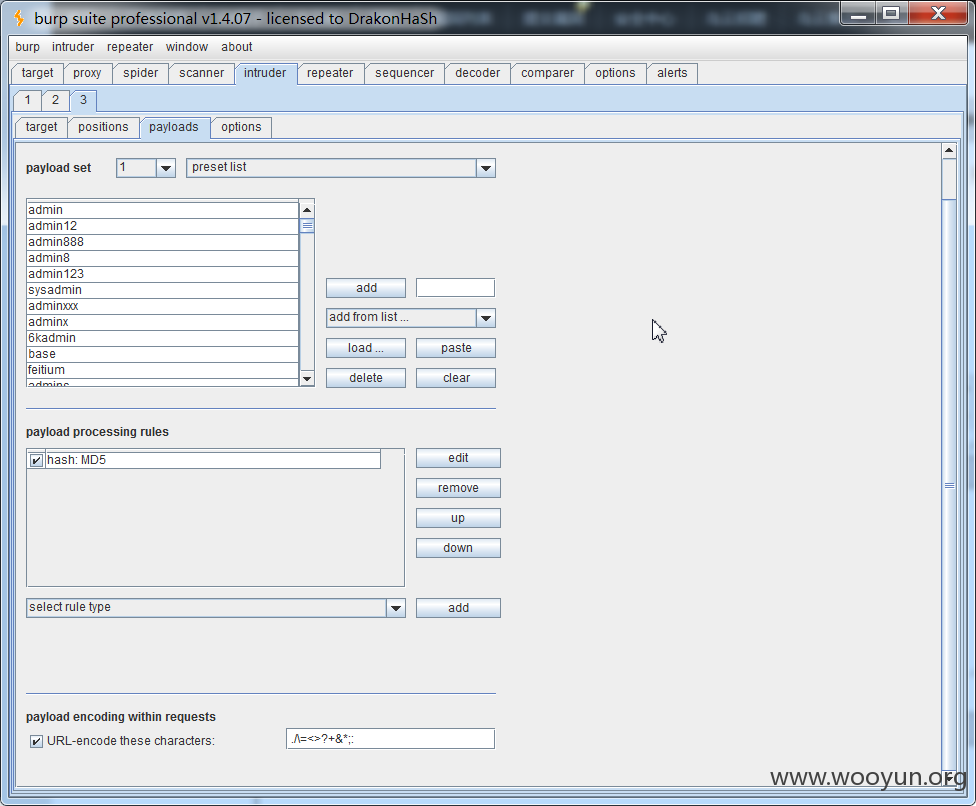Expand the preset list payload type dropdown
The height and width of the screenshot is (806, 976).
tap(486, 168)
